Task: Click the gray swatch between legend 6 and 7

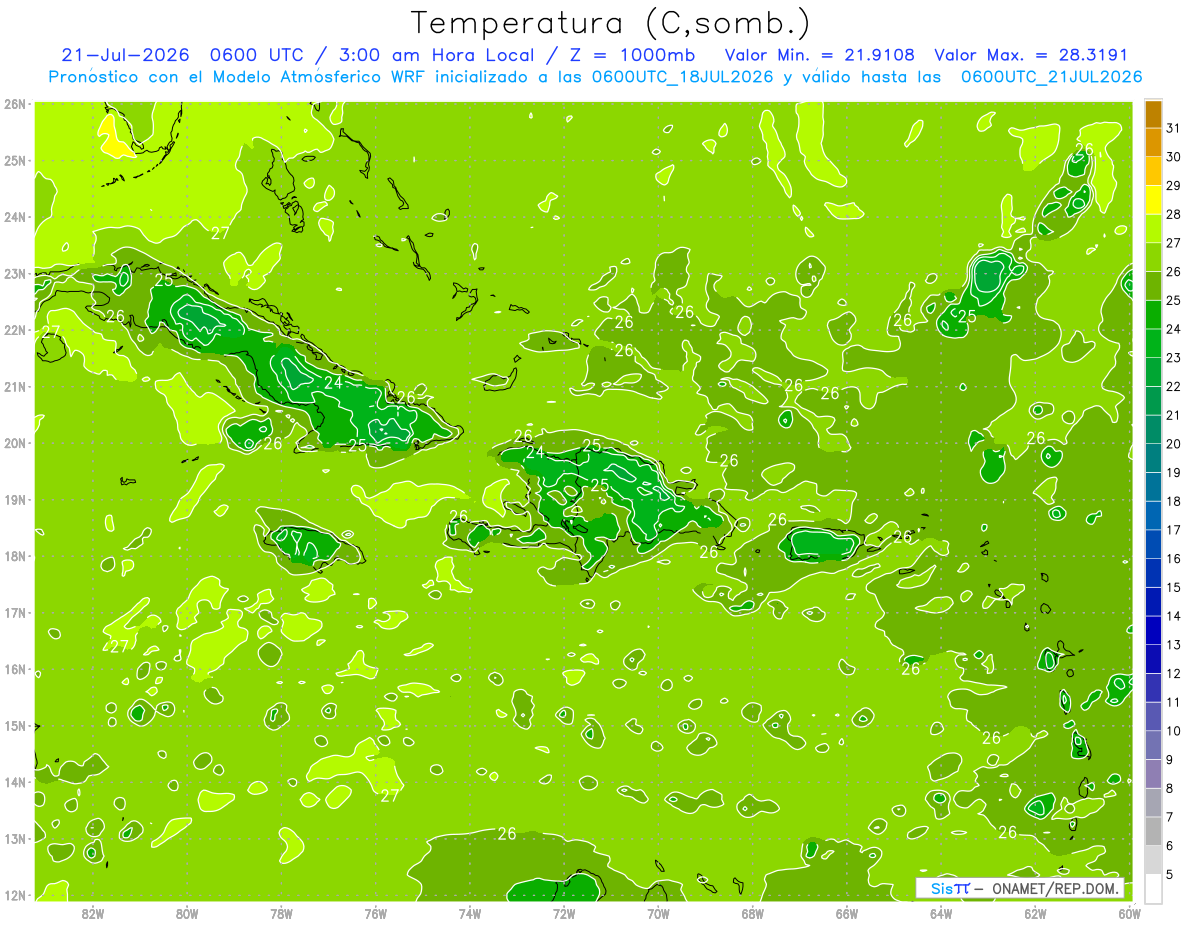Action: tap(1153, 830)
